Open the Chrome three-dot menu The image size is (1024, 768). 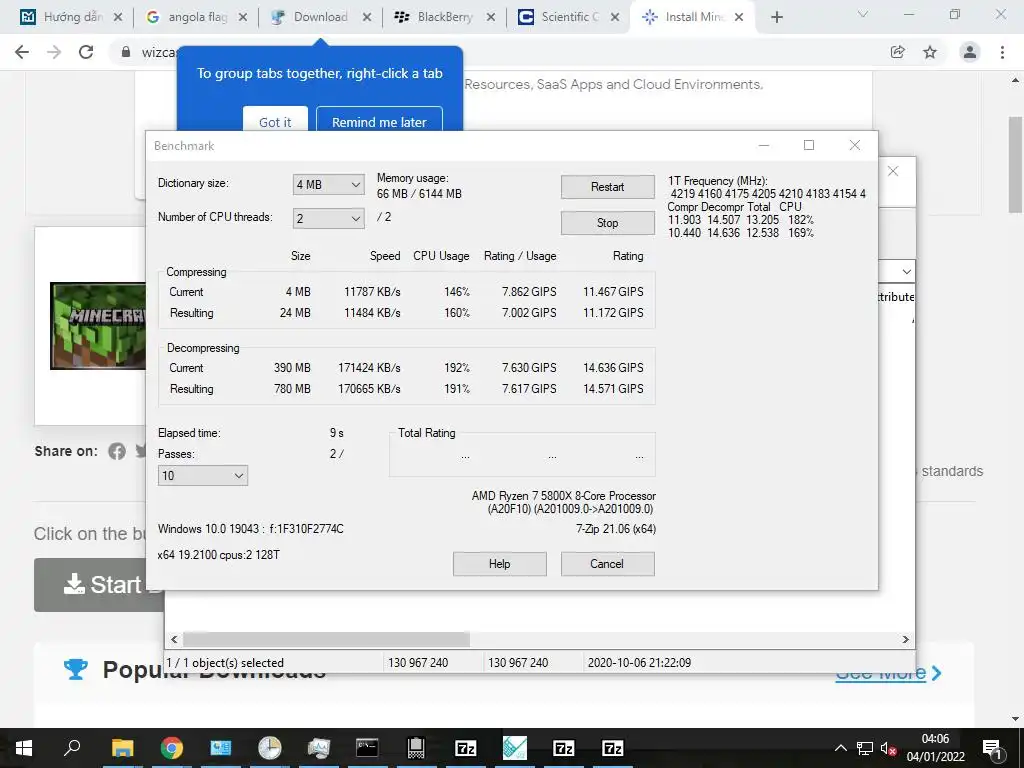point(1002,52)
